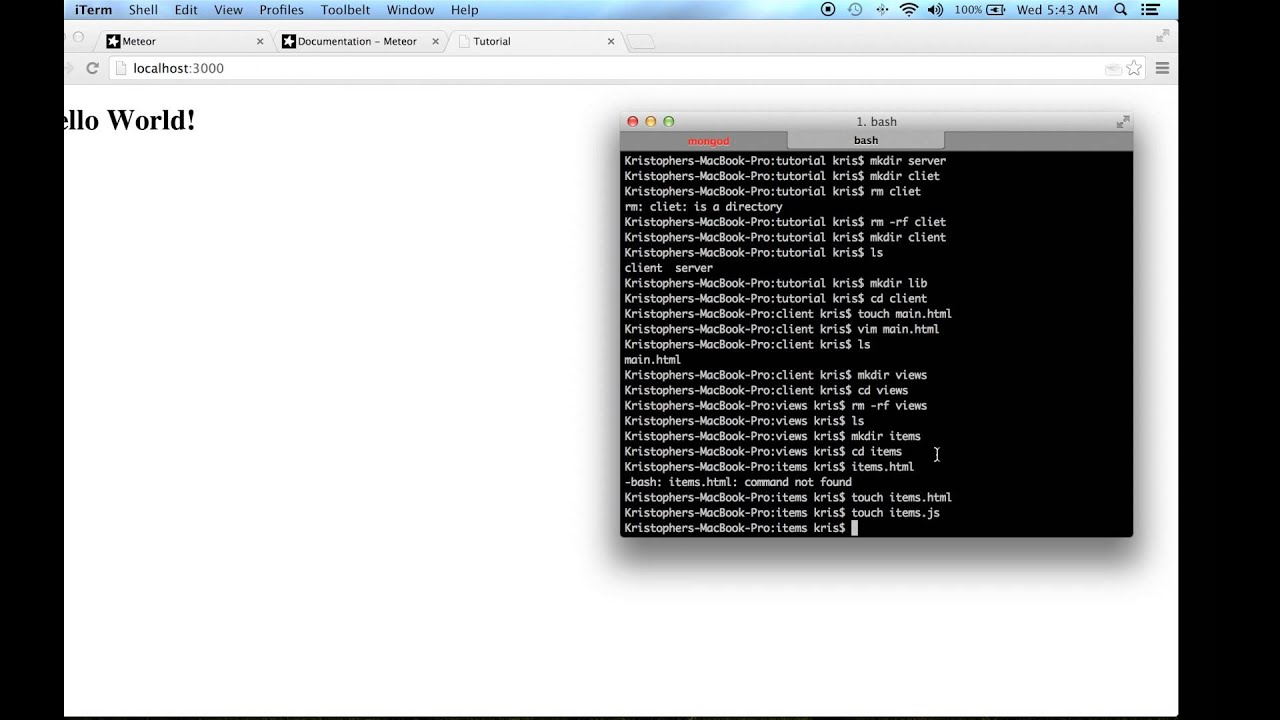Minimize the iTerm window
This screenshot has height=720, width=1280.
coord(651,121)
